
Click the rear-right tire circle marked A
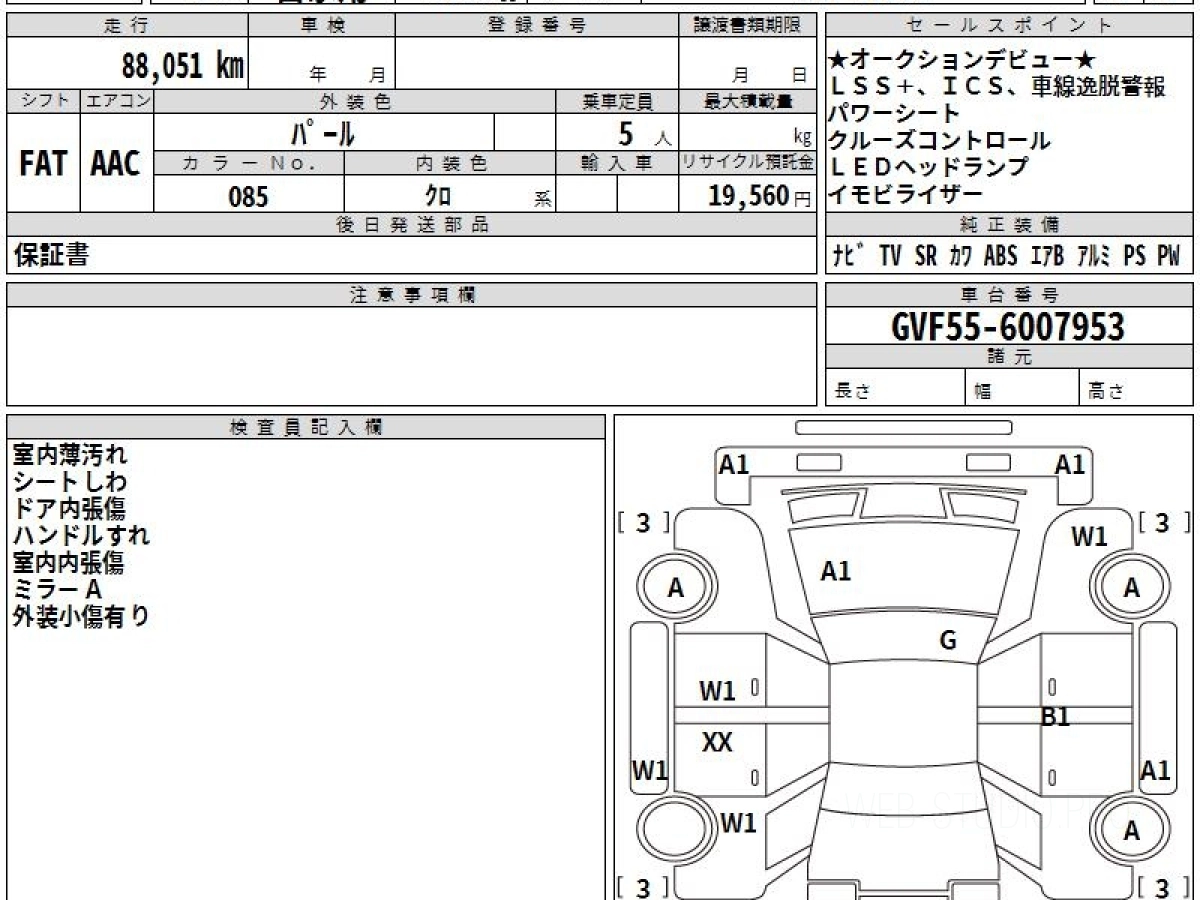1131,830
